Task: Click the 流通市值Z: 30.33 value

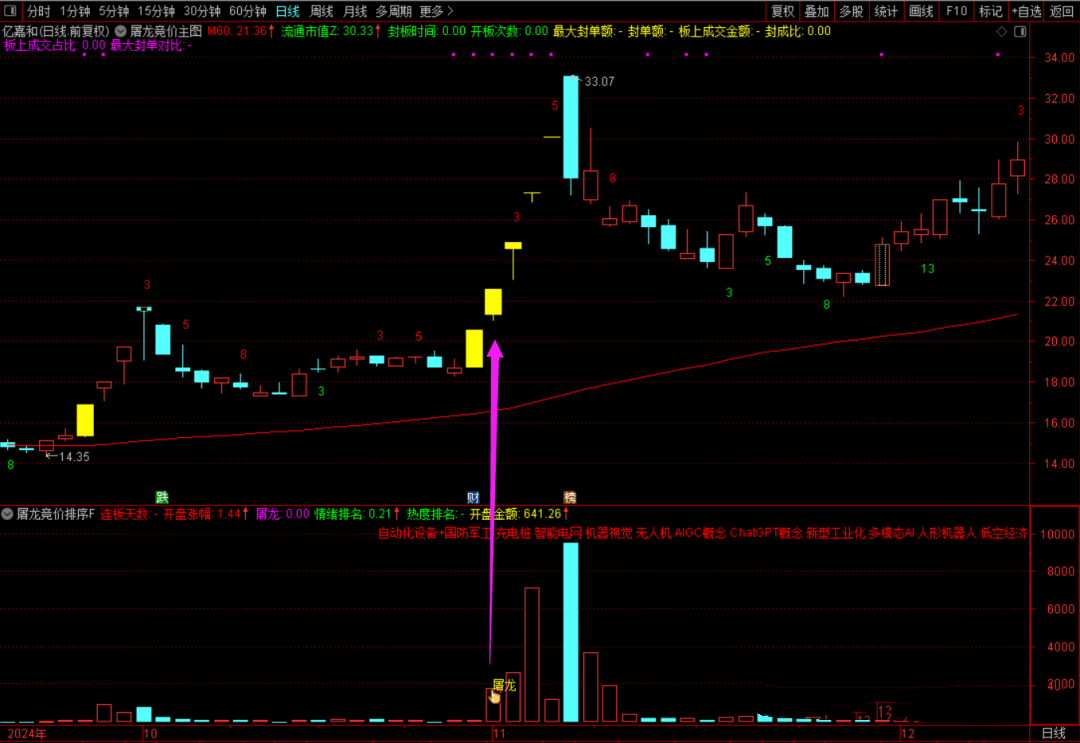Action: pyautogui.click(x=331, y=31)
